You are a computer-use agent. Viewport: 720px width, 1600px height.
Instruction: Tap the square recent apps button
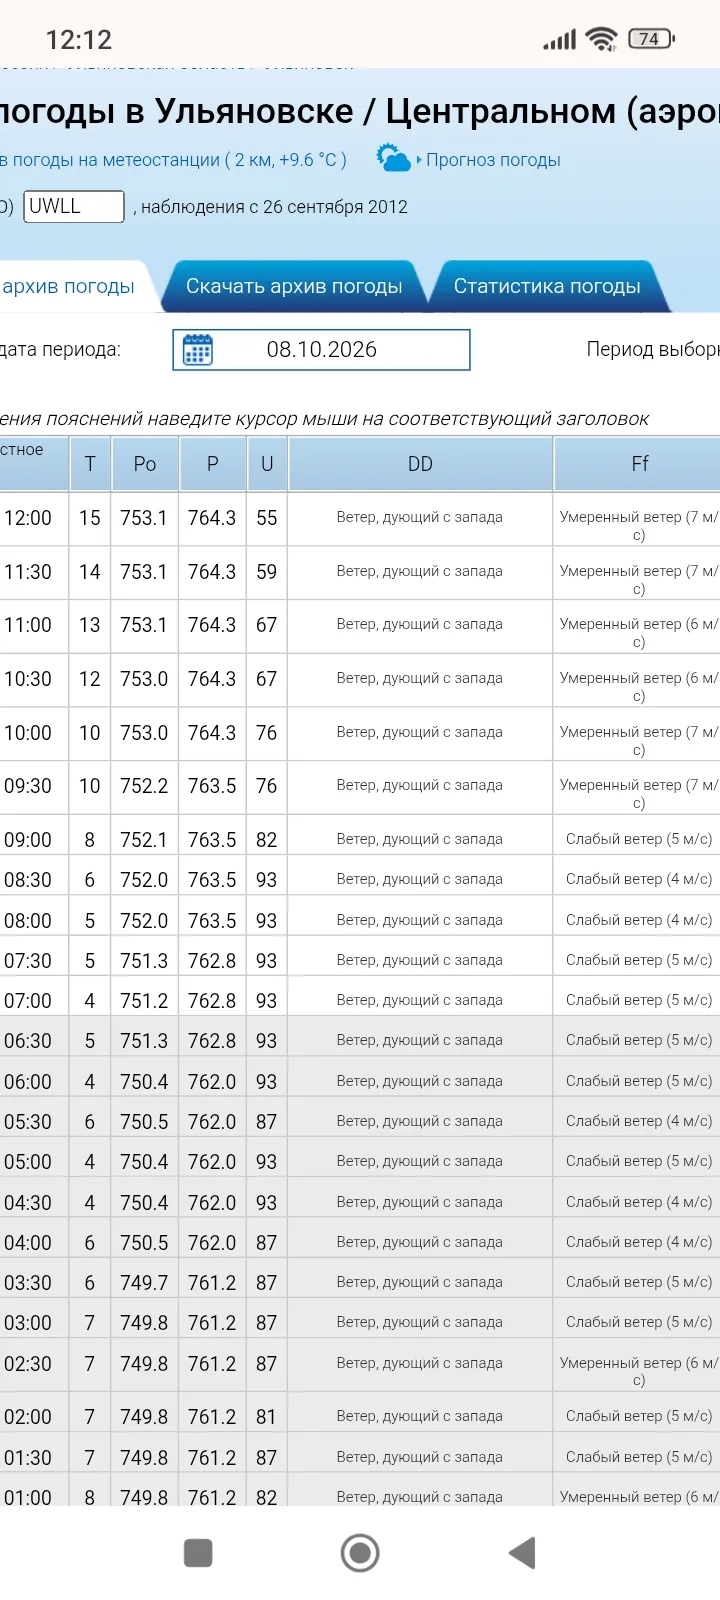tap(198, 1553)
